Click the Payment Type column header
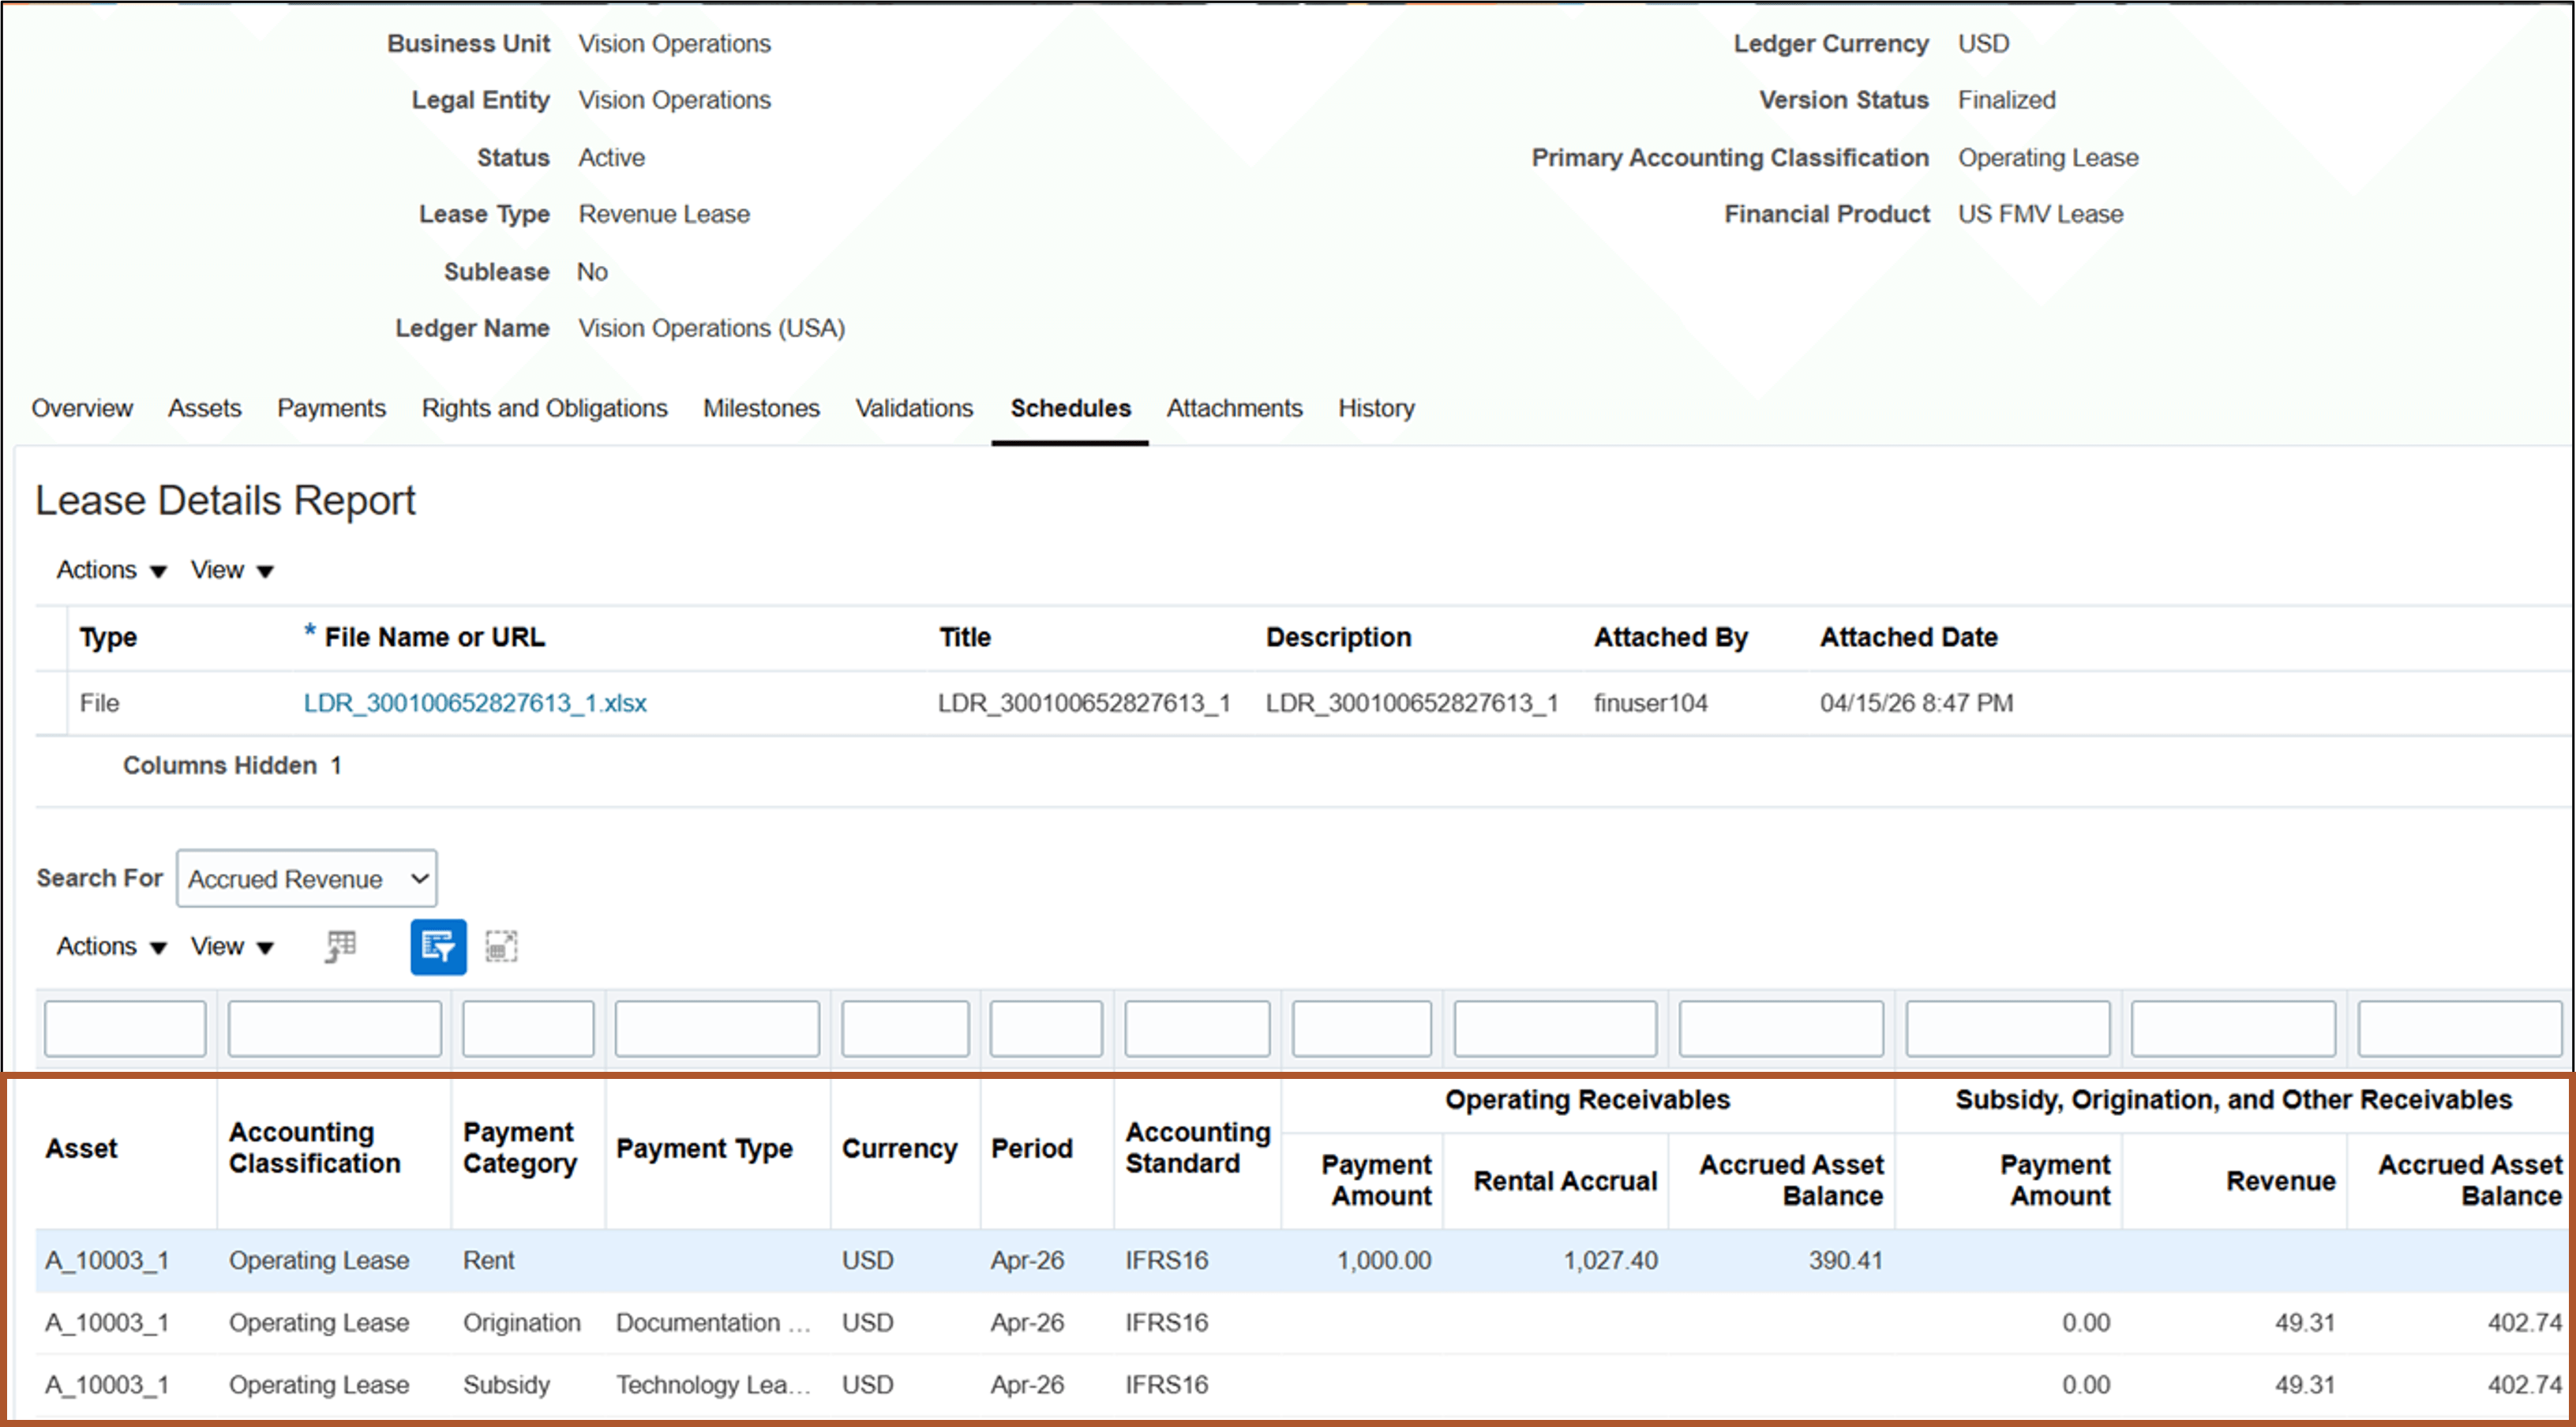2576x1427 pixels. [704, 1148]
